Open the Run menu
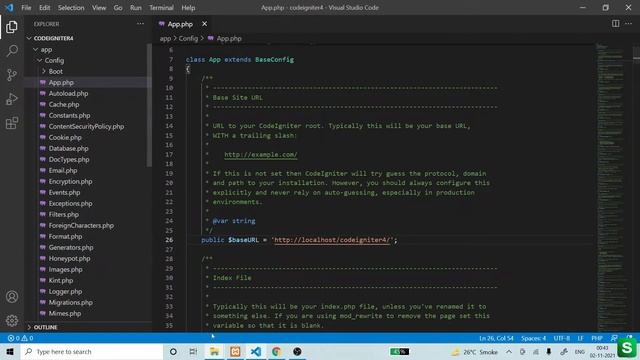 click(x=136, y=7)
